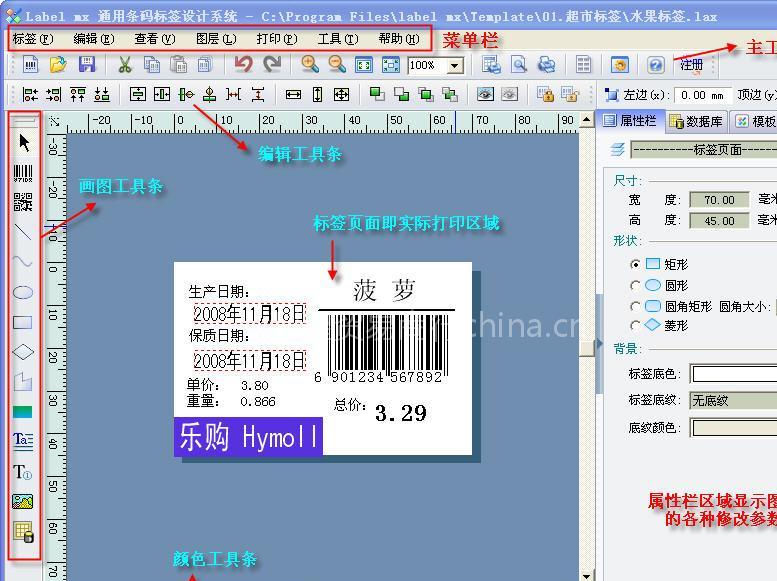Screen dimensions: 777x581
Task: Select the image insert tool
Action: 23,502
